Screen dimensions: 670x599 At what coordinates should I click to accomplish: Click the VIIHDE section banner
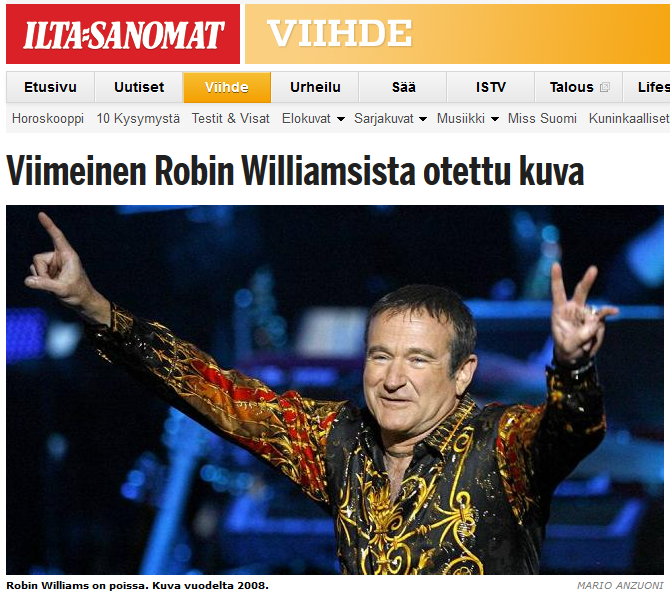458,34
